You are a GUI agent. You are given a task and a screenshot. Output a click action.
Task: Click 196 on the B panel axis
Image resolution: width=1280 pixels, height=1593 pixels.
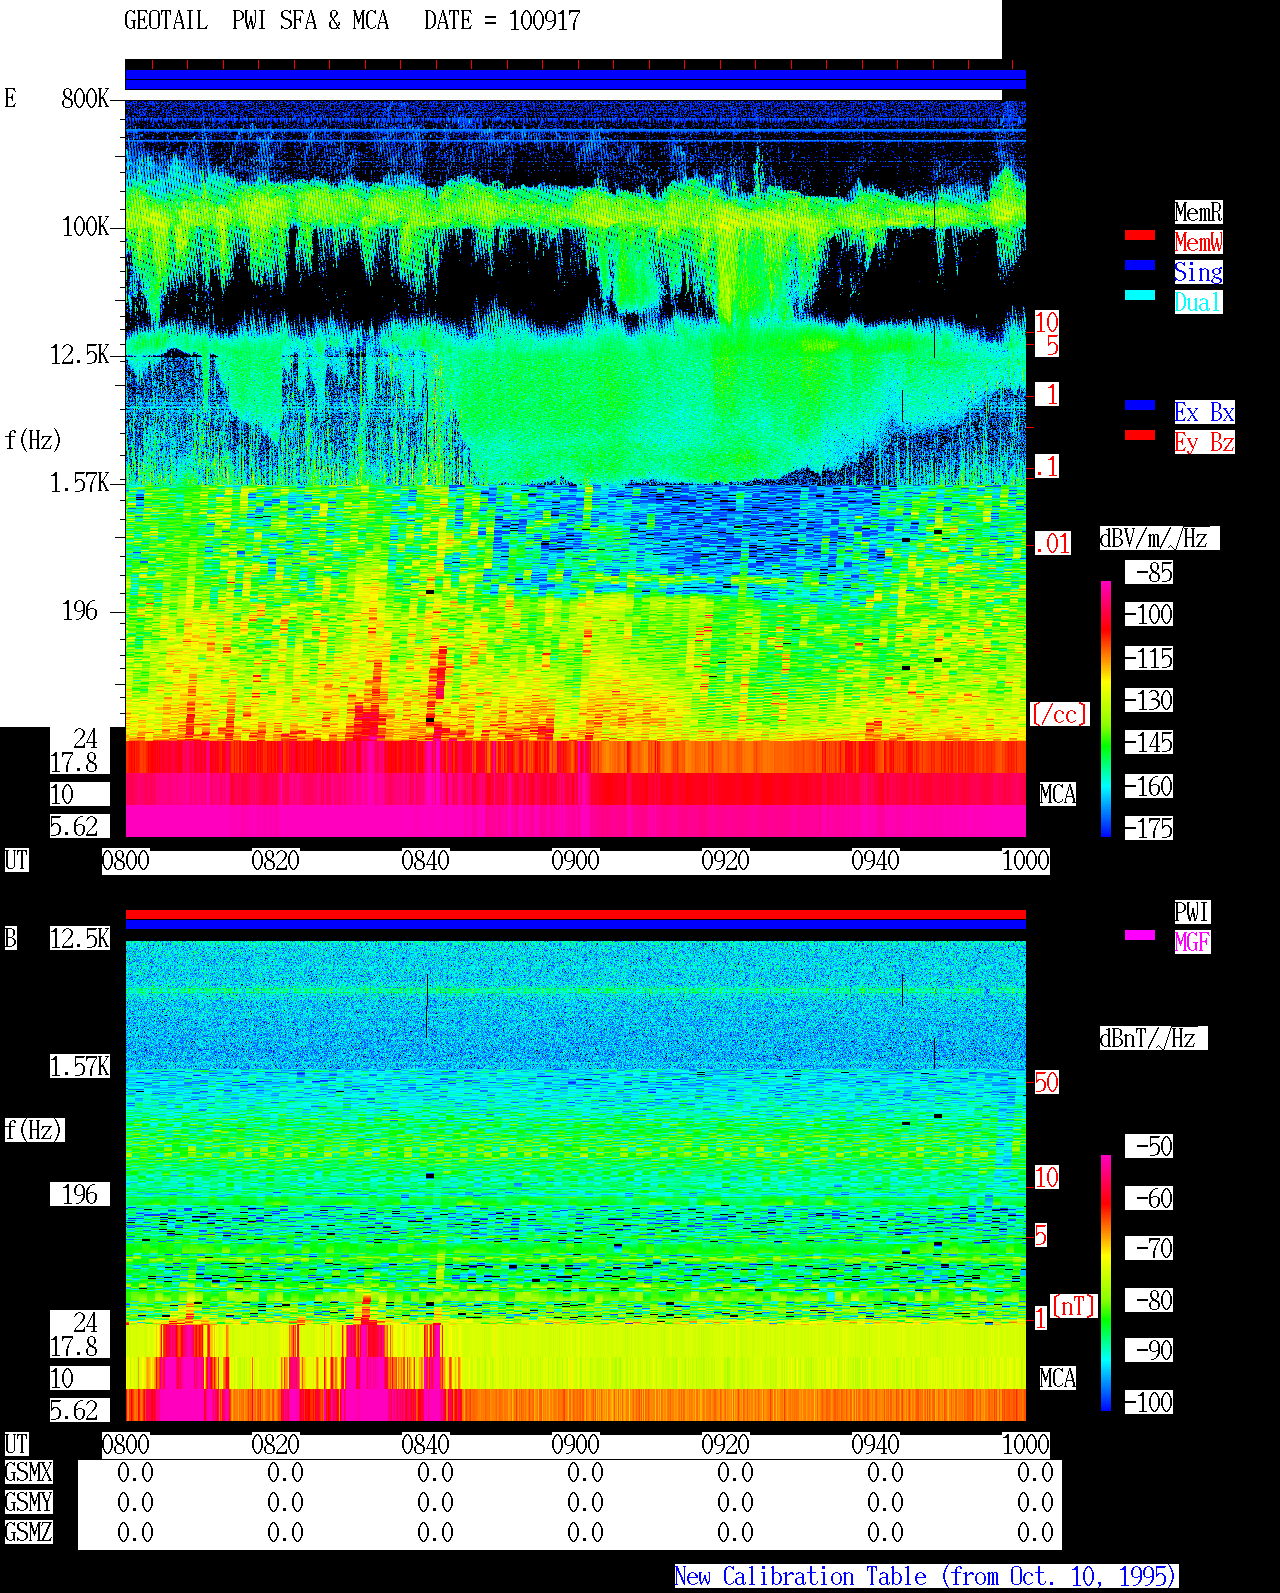coord(80,1194)
